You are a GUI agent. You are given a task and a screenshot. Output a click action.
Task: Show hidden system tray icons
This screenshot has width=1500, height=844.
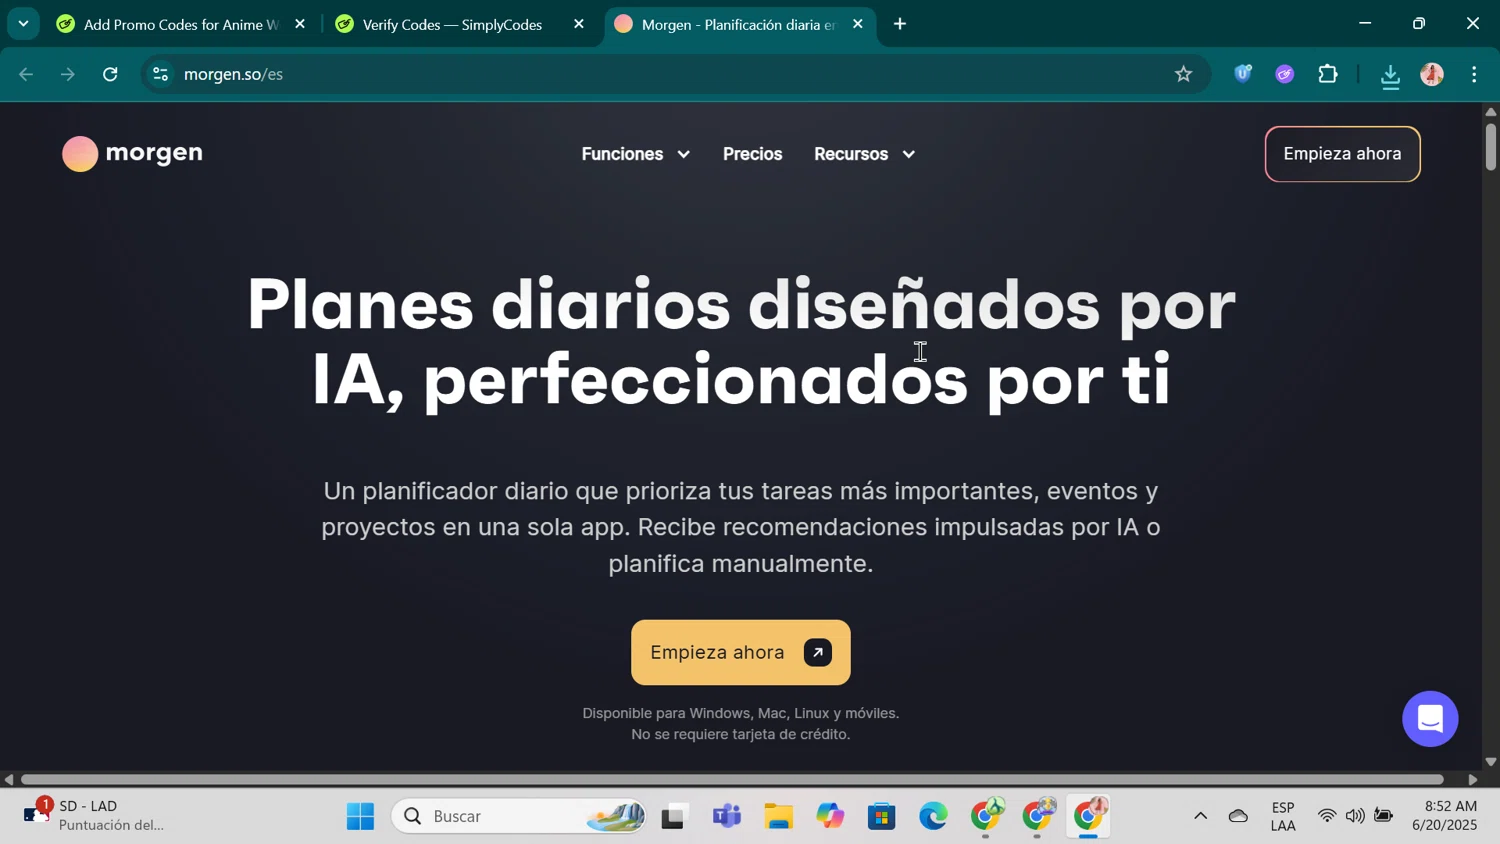point(1200,816)
